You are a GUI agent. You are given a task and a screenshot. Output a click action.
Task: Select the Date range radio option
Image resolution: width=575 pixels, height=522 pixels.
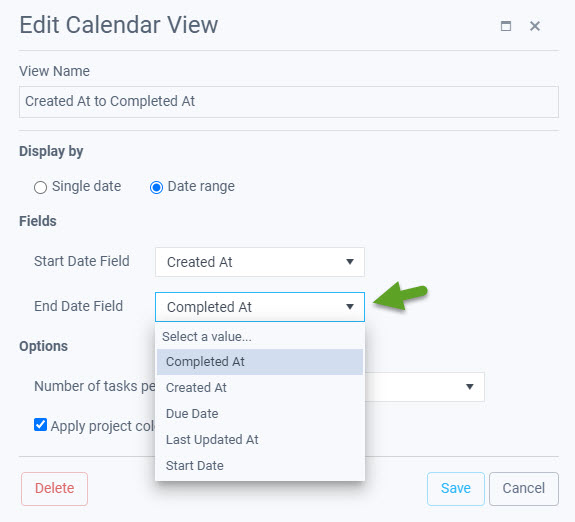coord(156,187)
